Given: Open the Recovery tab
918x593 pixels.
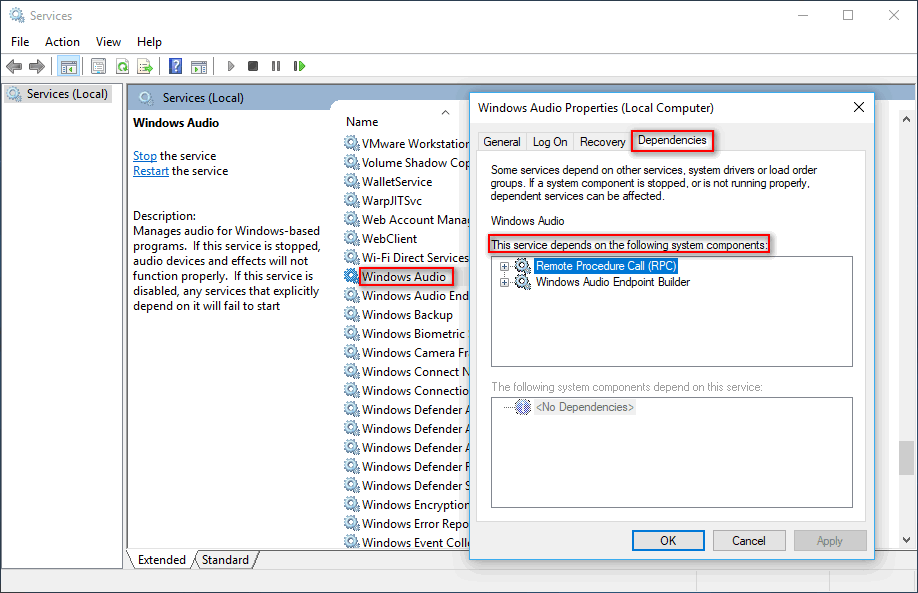Looking at the screenshot, I should tap(602, 142).
